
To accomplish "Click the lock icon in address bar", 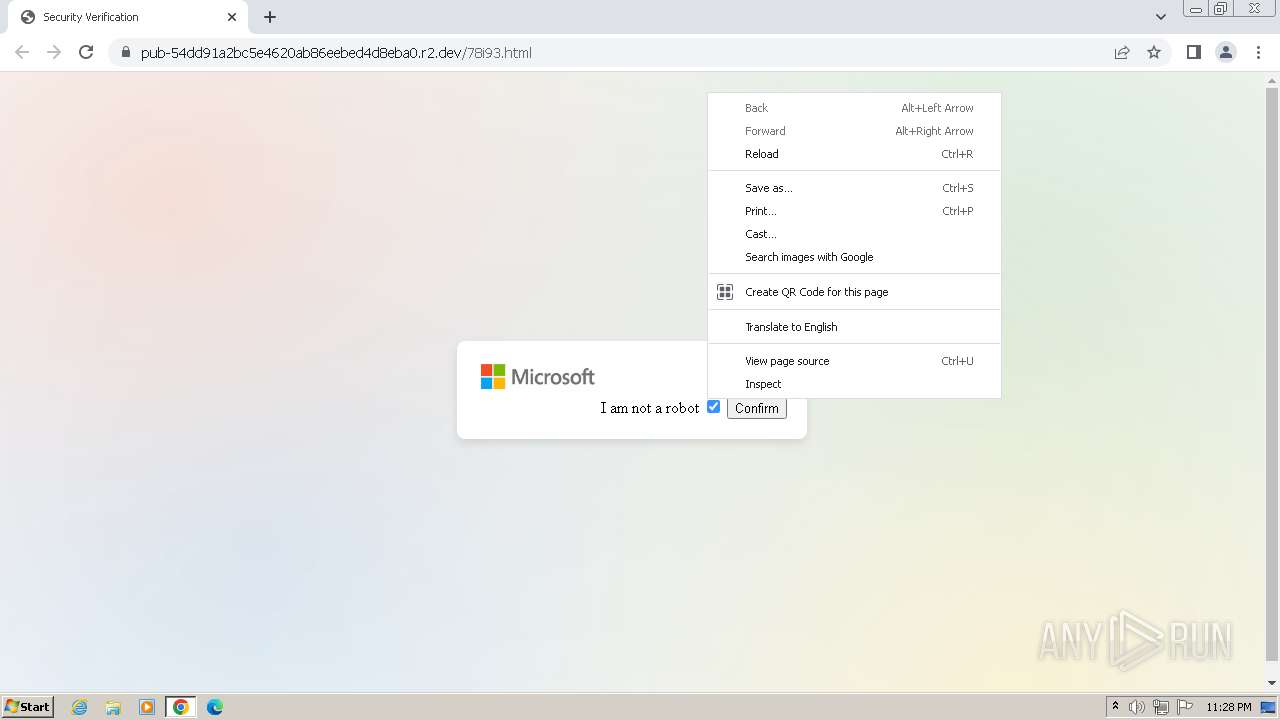I will [x=126, y=52].
